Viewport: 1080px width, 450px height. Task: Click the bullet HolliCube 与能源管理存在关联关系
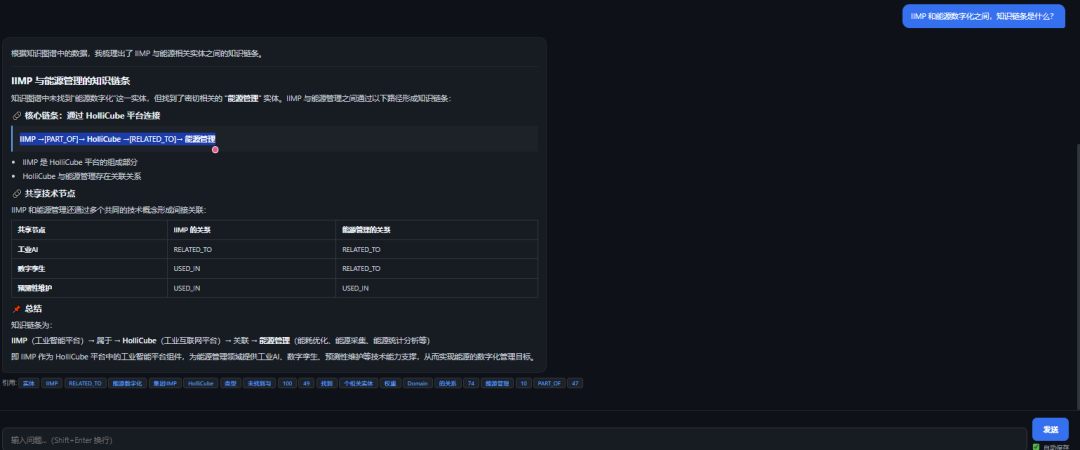click(81, 176)
